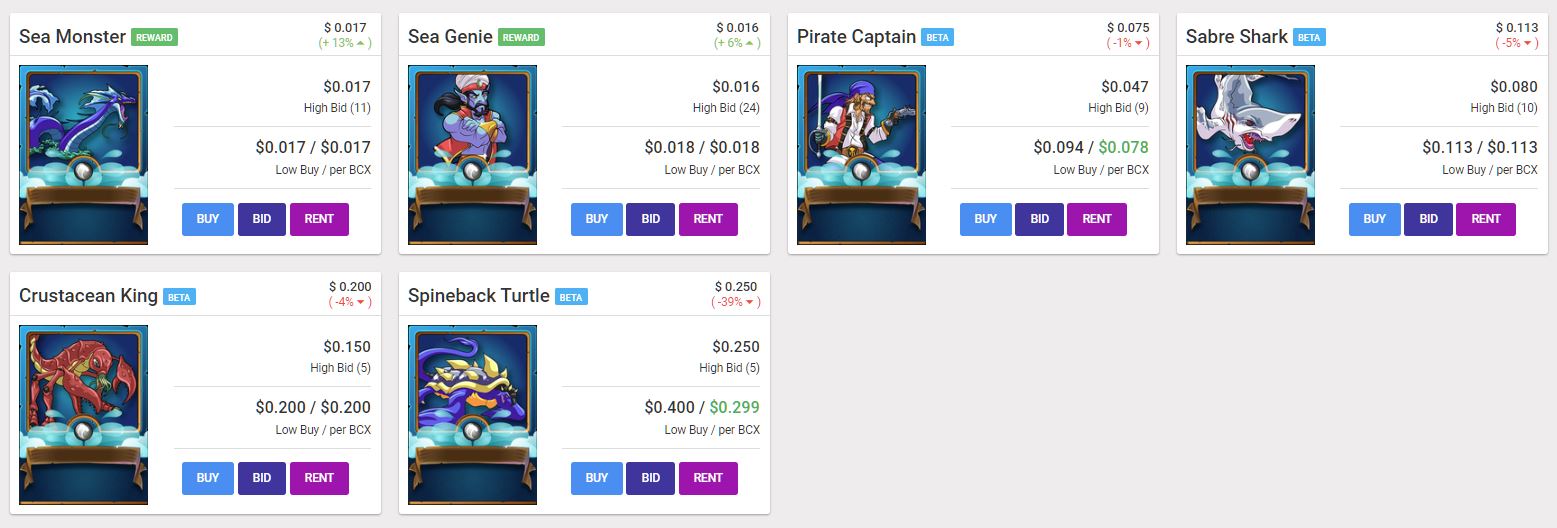The height and width of the screenshot is (528, 1557).
Task: Click the Sabre Shark BETA tag
Action: pyautogui.click(x=1308, y=38)
